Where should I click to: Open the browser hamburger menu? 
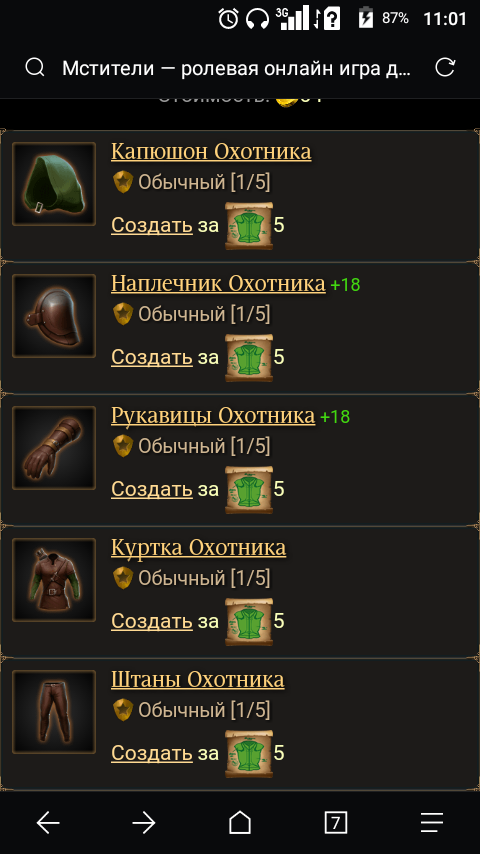pos(432,822)
